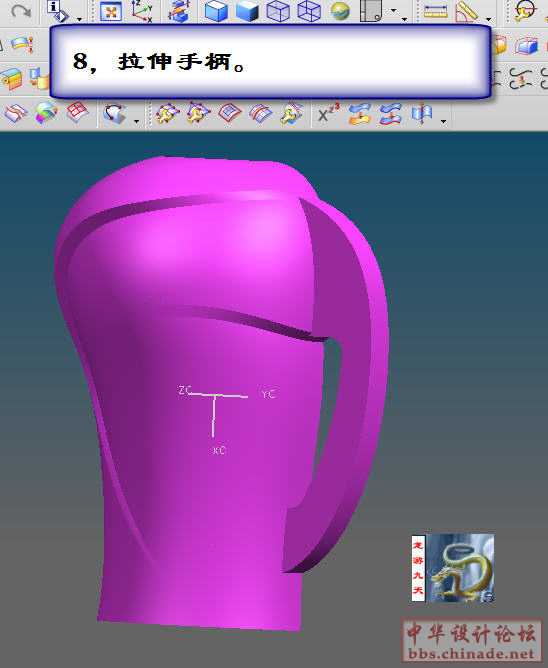Select the red mesh surface grid icon

77,112
